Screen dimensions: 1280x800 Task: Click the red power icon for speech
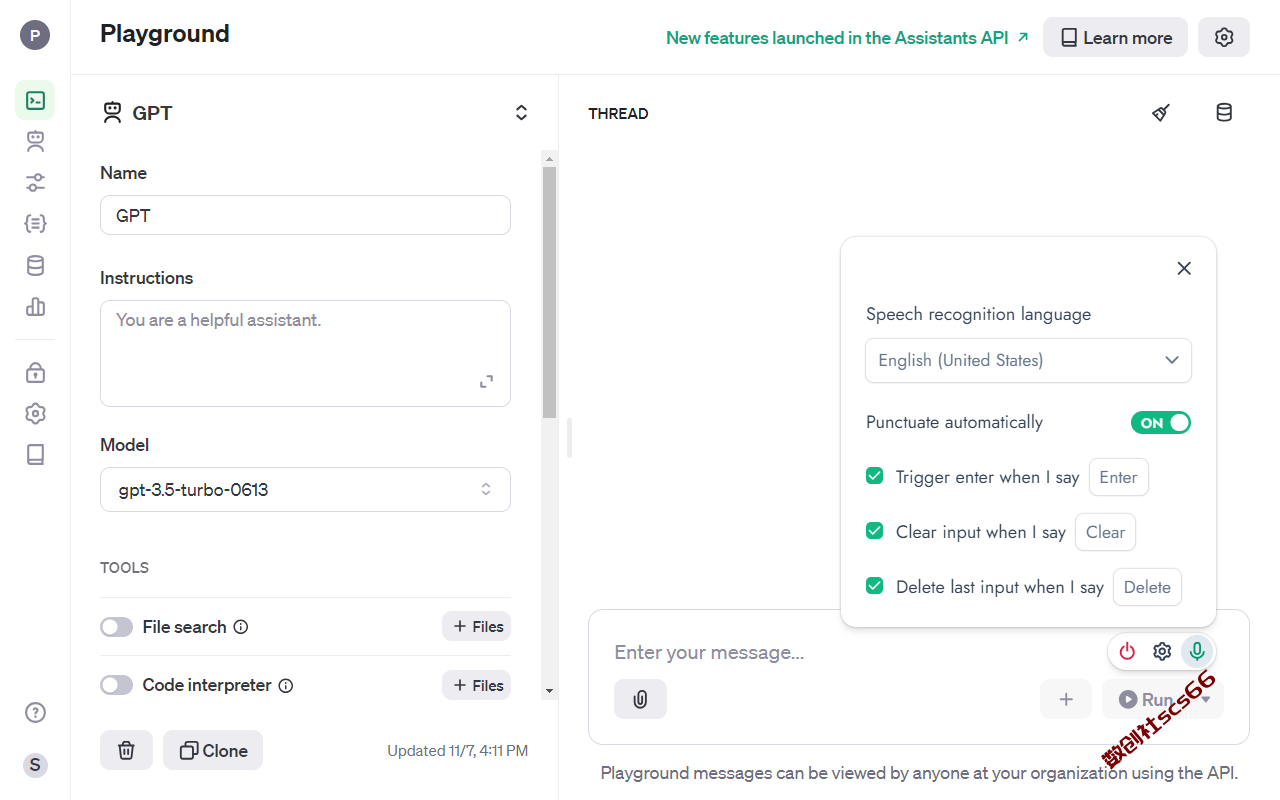[1127, 652]
